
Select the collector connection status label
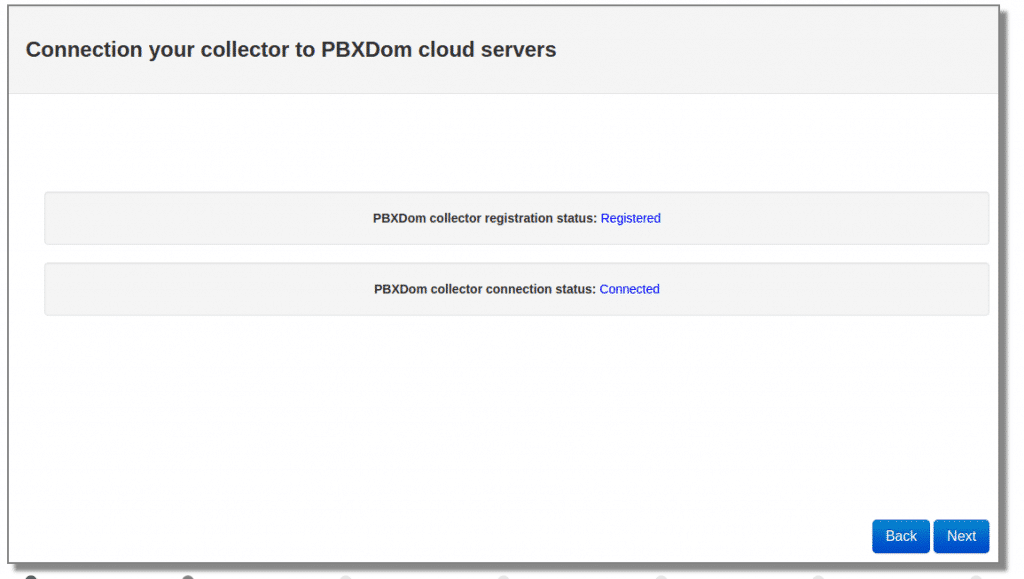tap(485, 289)
